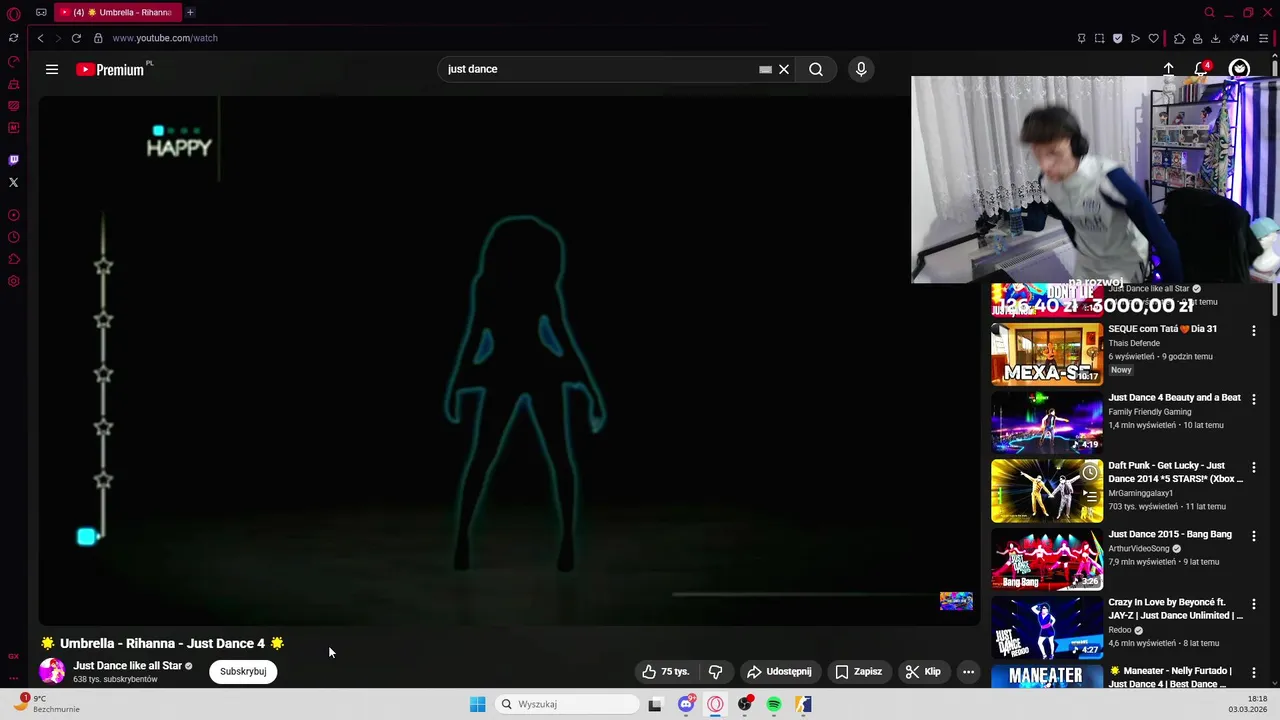Open the YouTube account avatar menu
This screenshot has height=720, width=1280.
pos(1240,68)
